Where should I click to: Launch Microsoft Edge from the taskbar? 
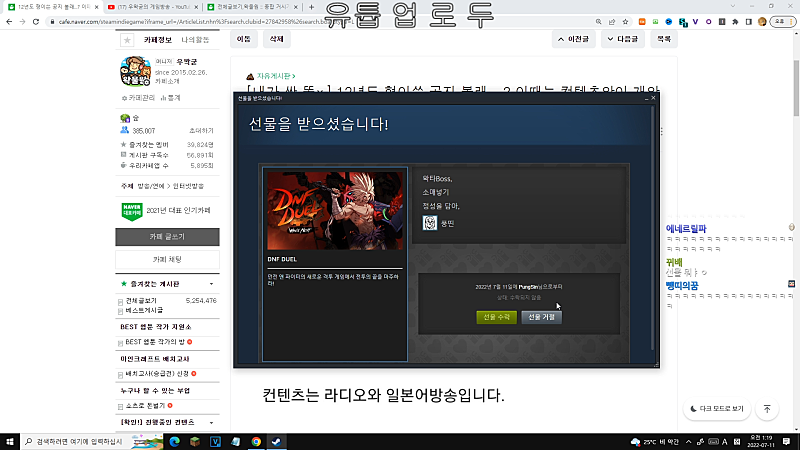click(174, 442)
